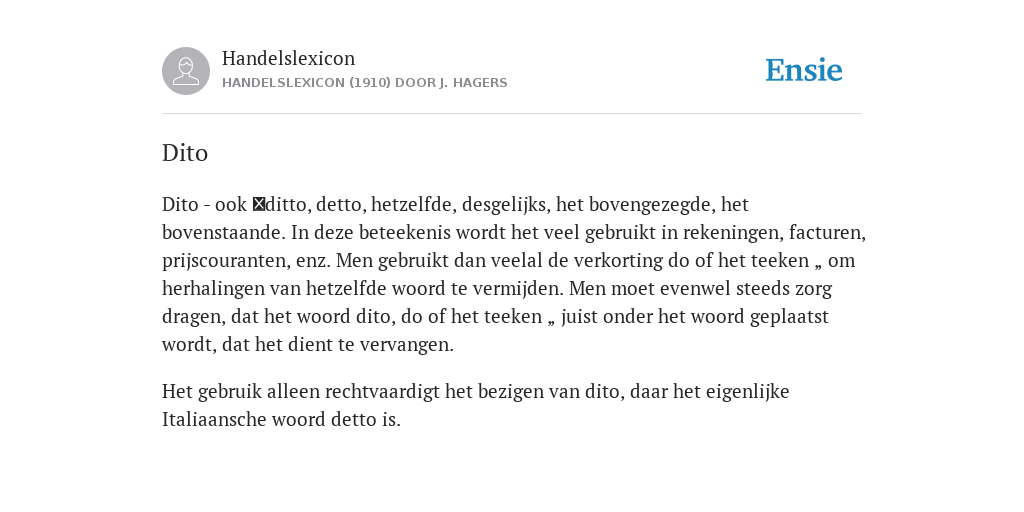This screenshot has width=1024, height=512.
Task: Click the word herhalingen
Action: pyautogui.click(x=214, y=289)
